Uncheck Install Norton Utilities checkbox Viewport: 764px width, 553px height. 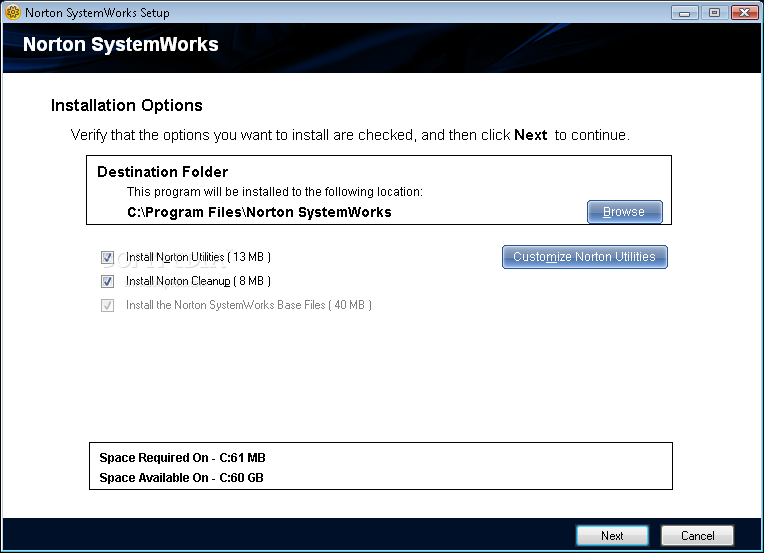107,257
